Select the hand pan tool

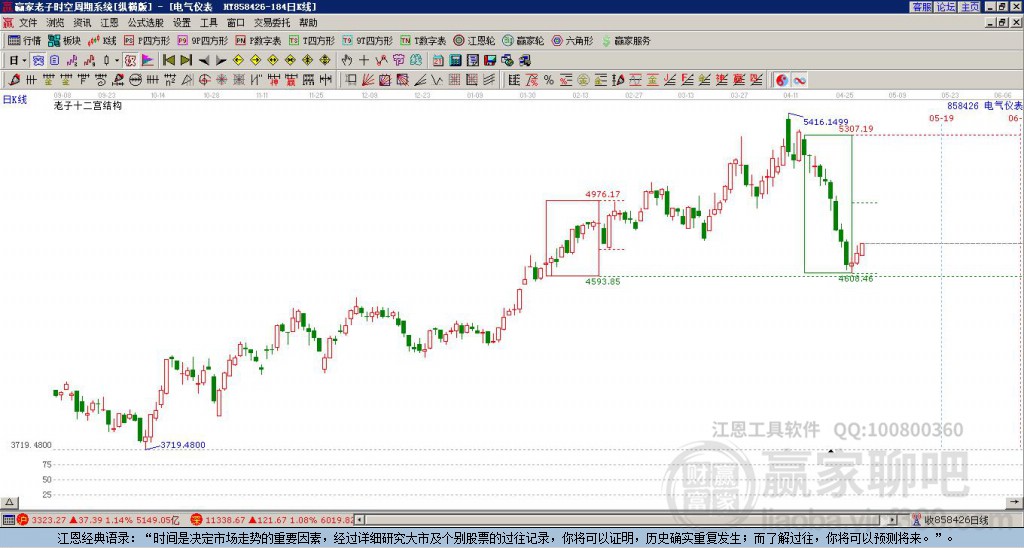point(347,61)
